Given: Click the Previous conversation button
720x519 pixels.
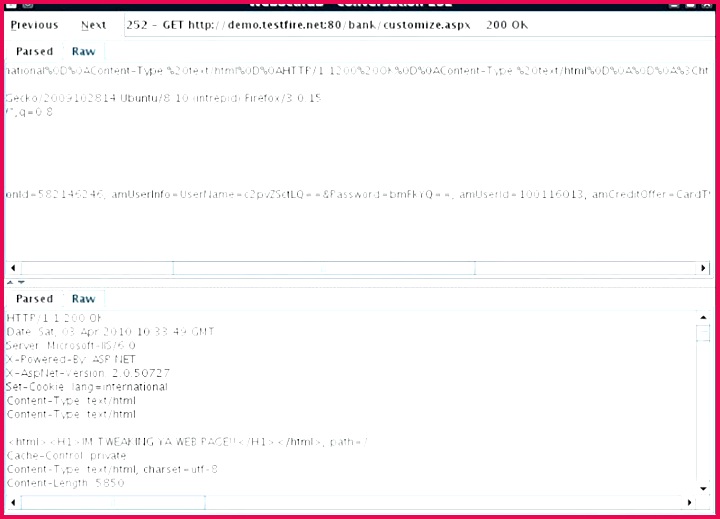Looking at the screenshot, I should coord(34,25).
